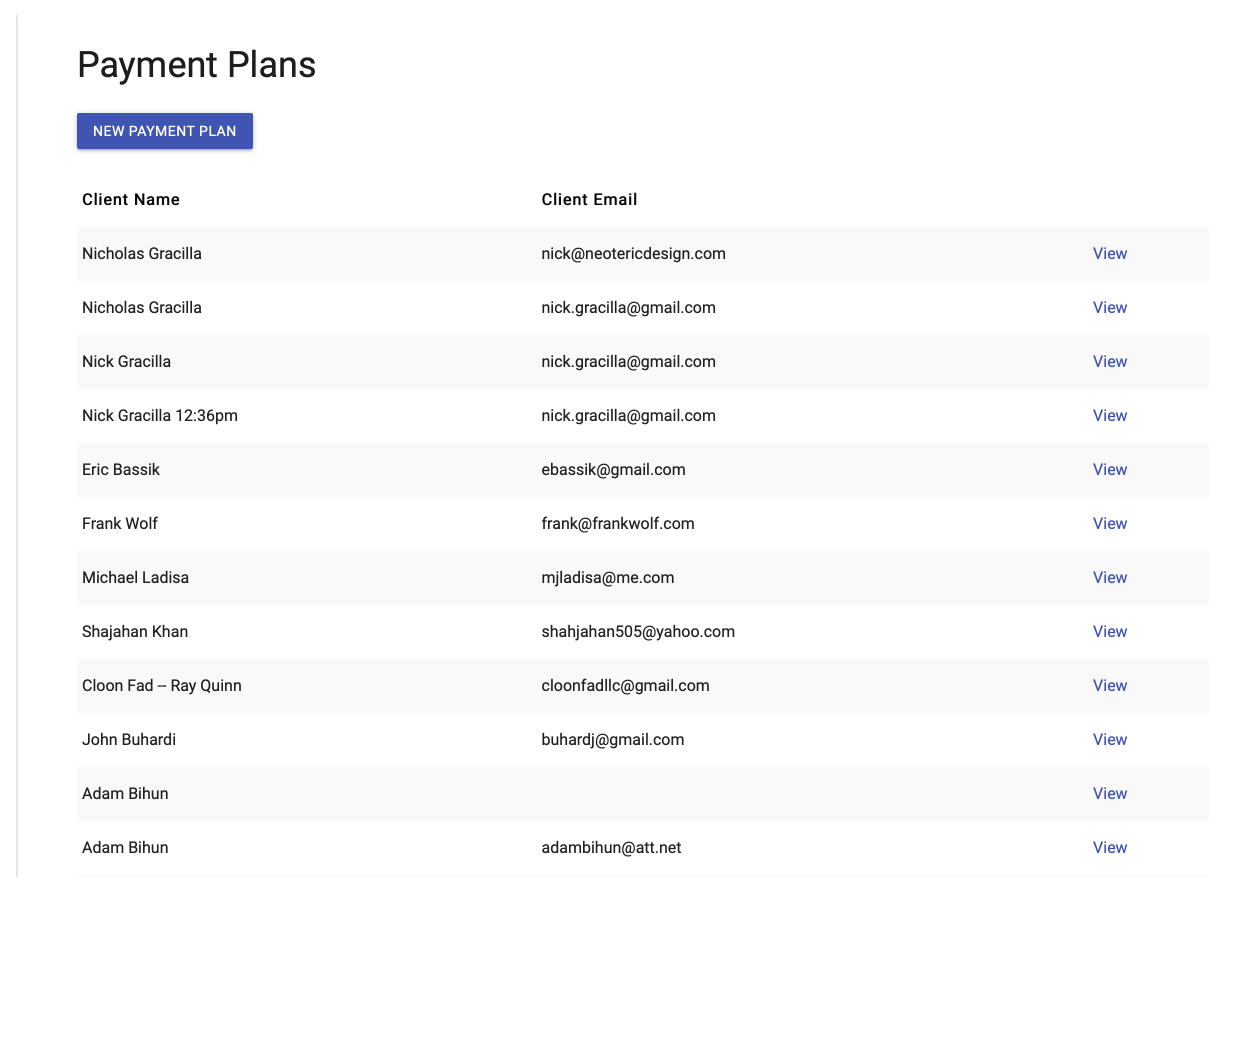Open John Buhardi's View link
Viewport: 1246px width, 1060px height.
point(1109,740)
